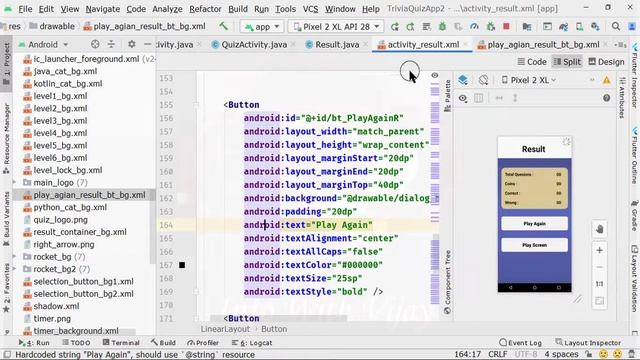Image resolution: width=640 pixels, height=360 pixels.
Task: Click the Run app icon
Action: pyautogui.click(x=394, y=27)
